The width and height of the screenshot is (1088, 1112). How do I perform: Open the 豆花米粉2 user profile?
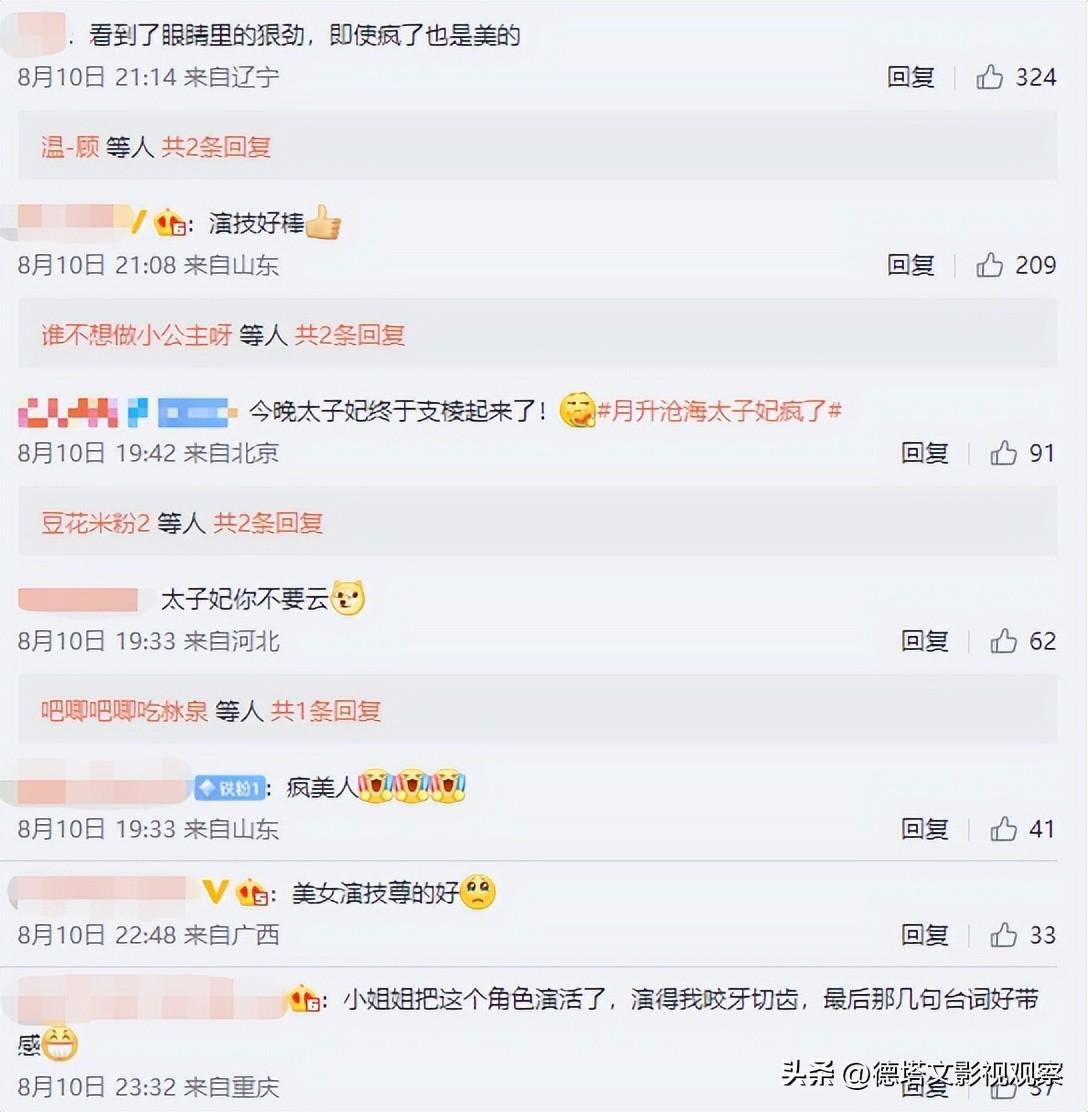click(x=95, y=523)
